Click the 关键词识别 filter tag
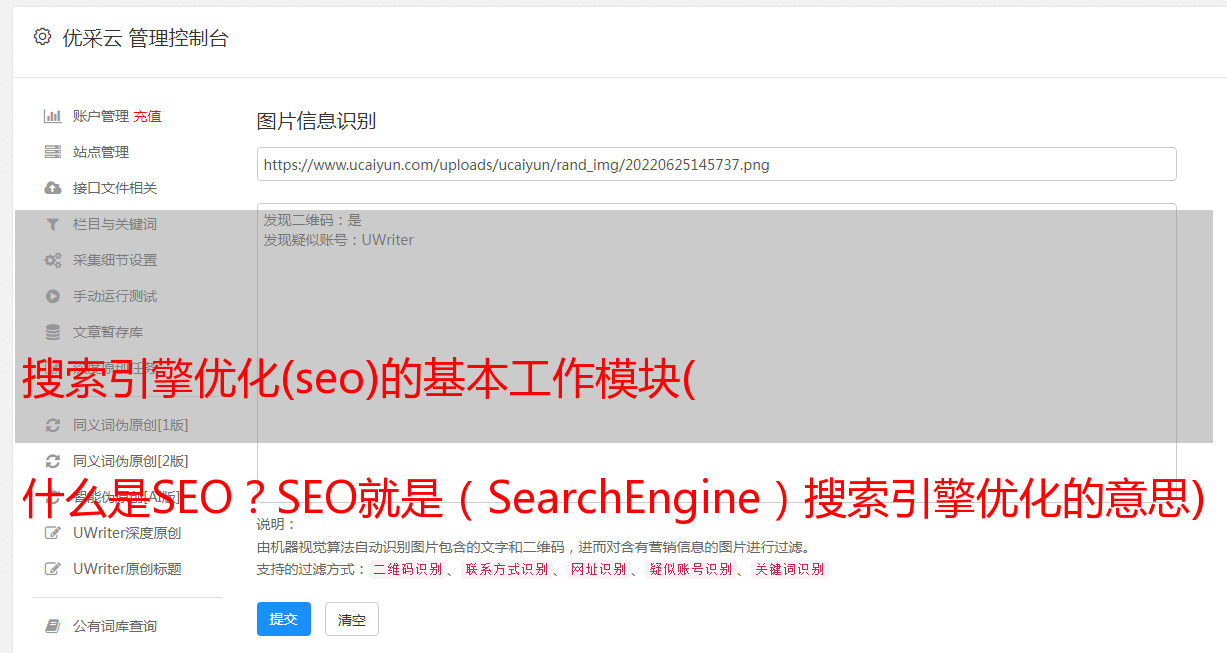 (x=790, y=569)
